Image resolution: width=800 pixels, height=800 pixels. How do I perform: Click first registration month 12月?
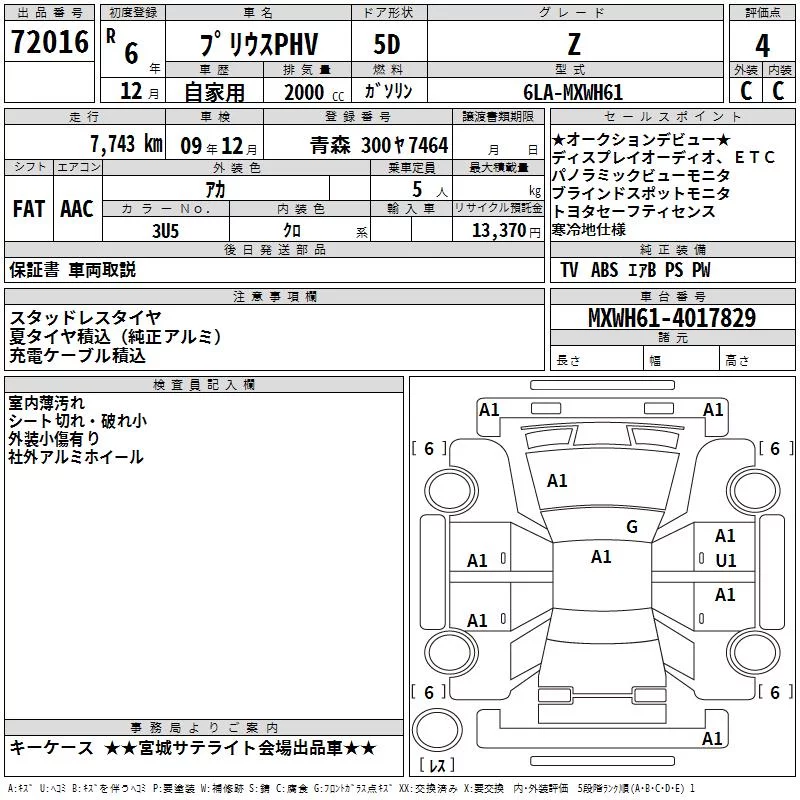pos(140,91)
